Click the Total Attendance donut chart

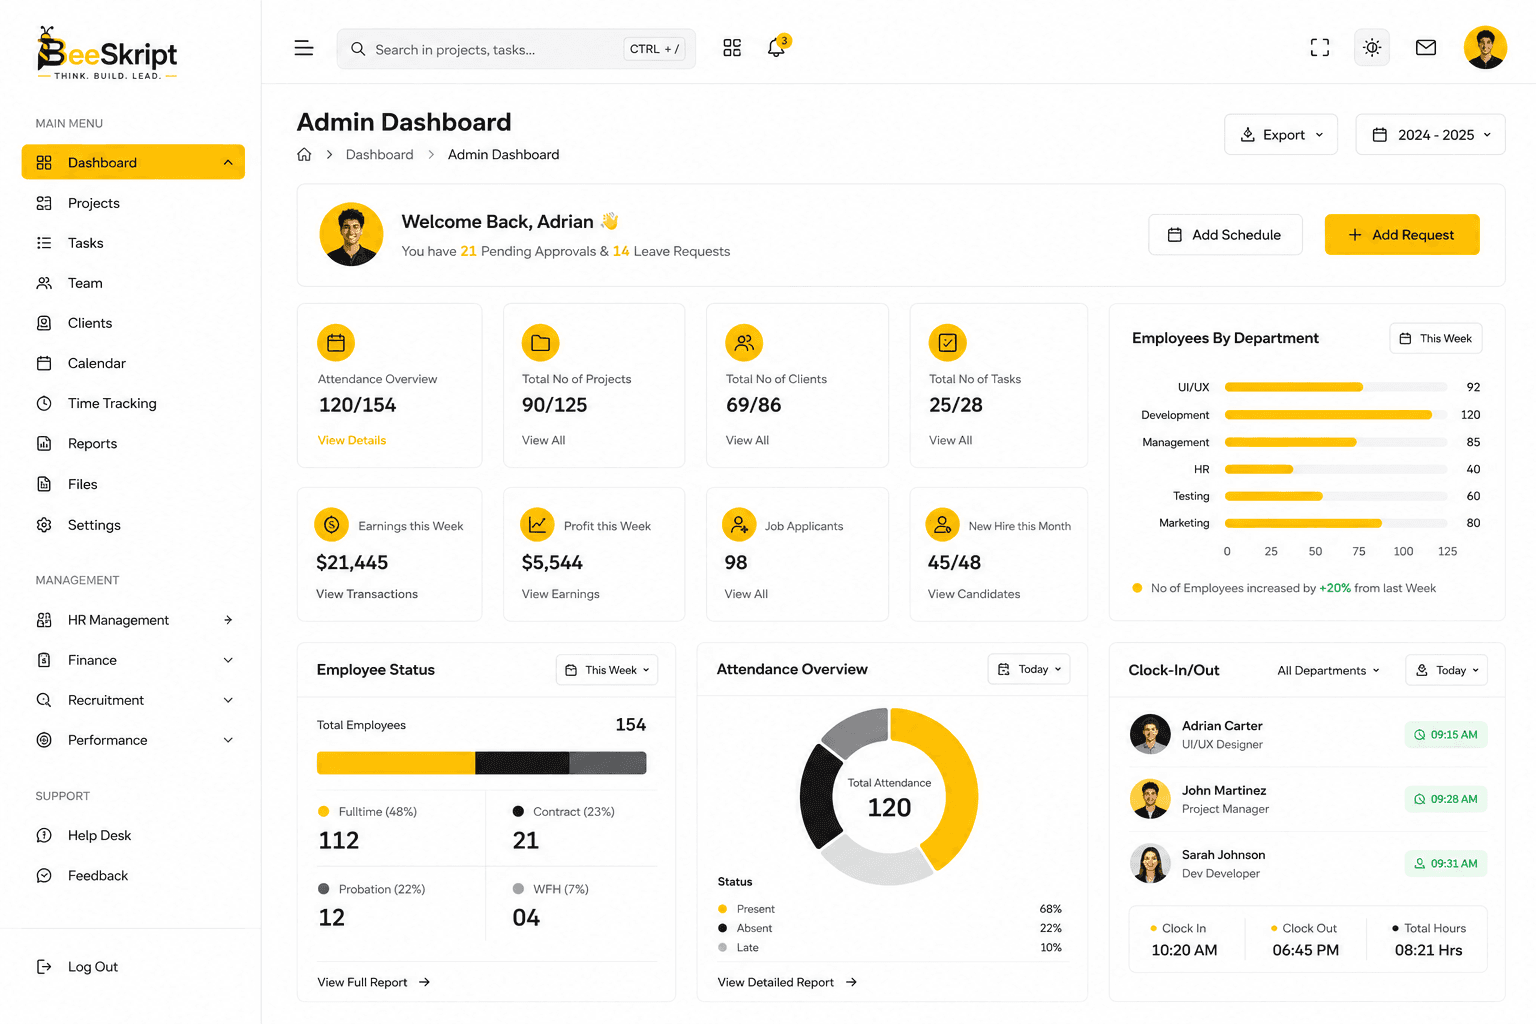(x=889, y=796)
